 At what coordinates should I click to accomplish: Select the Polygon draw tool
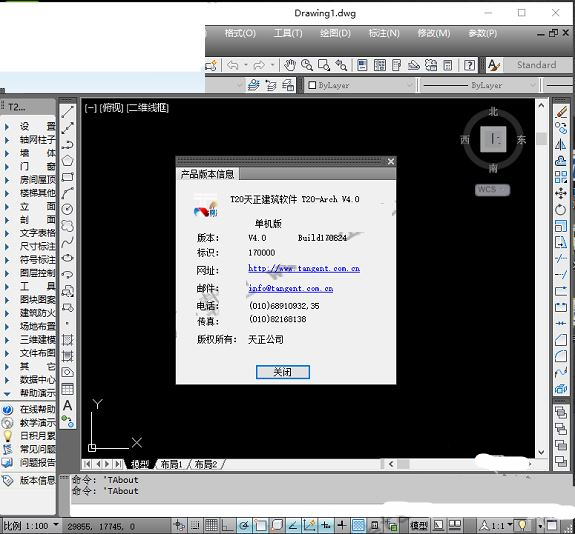click(x=67, y=161)
